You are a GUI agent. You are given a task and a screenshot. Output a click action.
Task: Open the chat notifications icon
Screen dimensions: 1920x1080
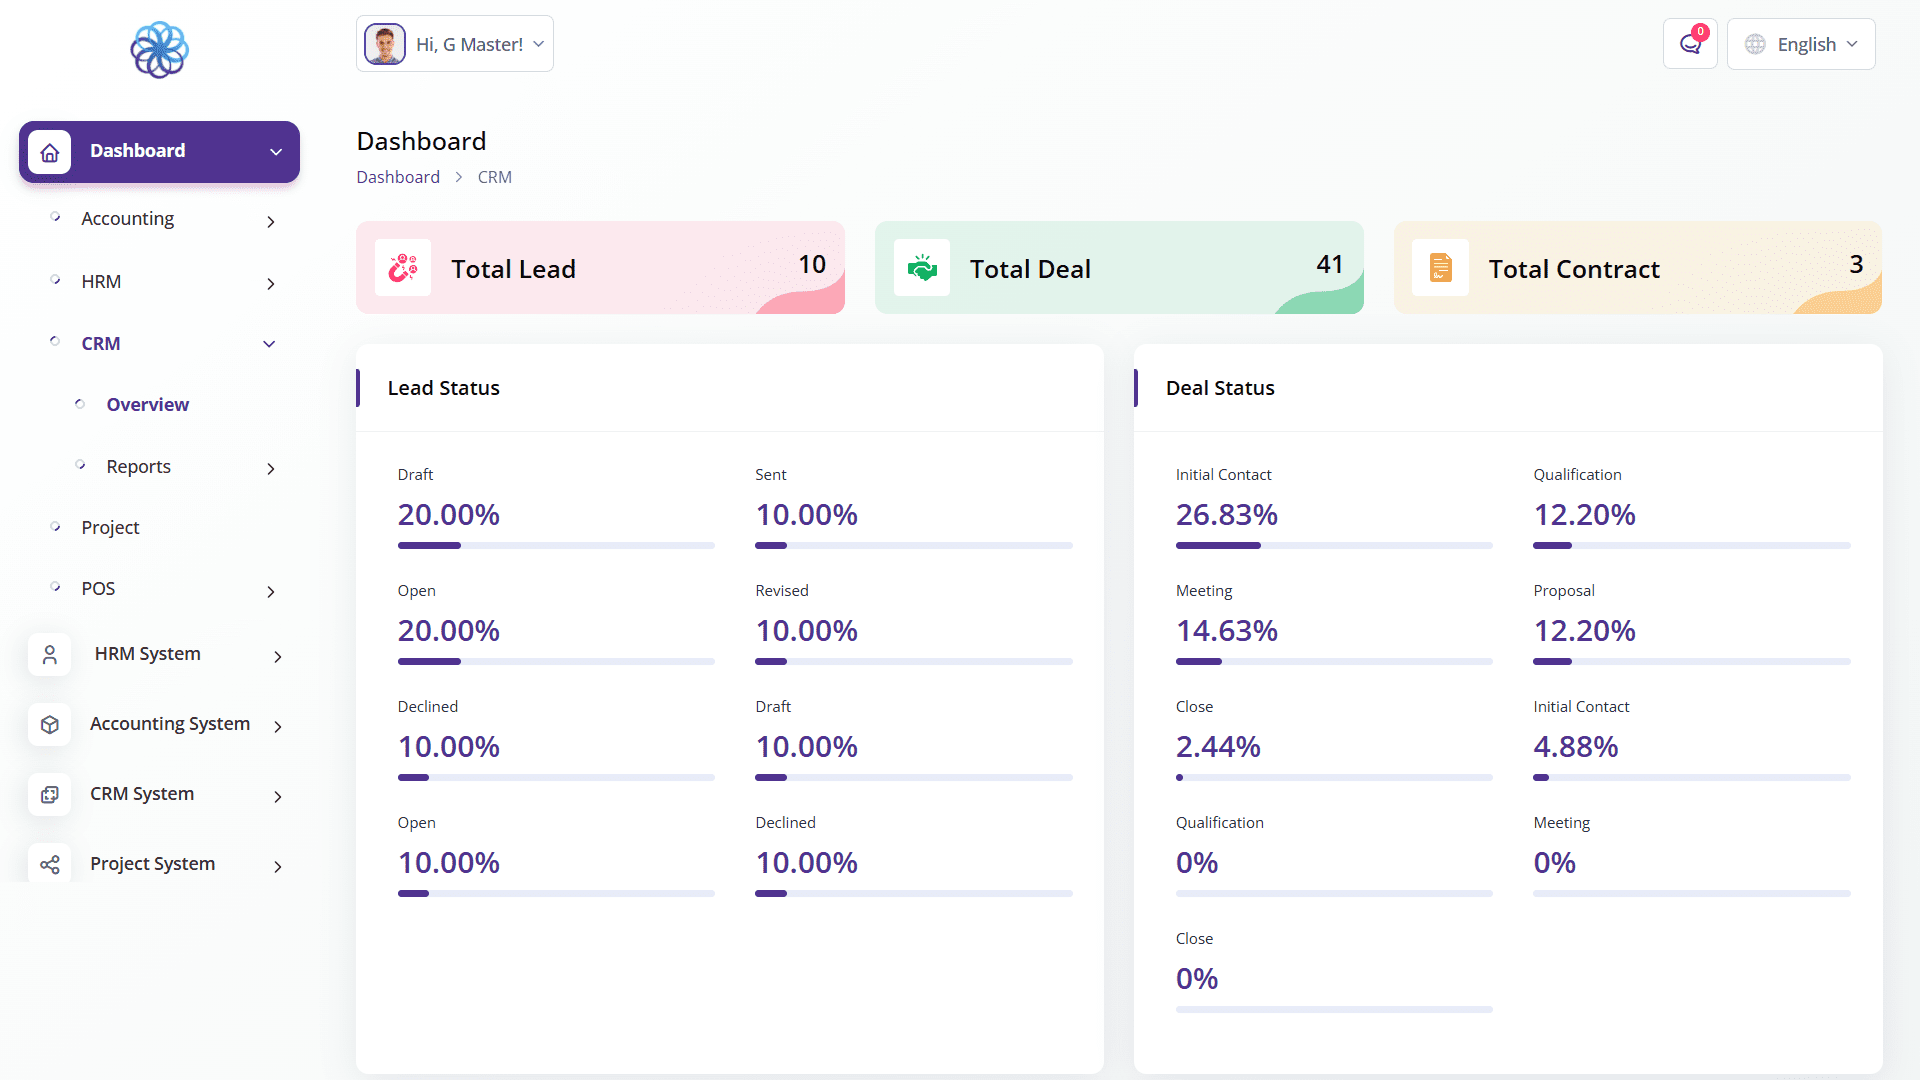tap(1690, 44)
